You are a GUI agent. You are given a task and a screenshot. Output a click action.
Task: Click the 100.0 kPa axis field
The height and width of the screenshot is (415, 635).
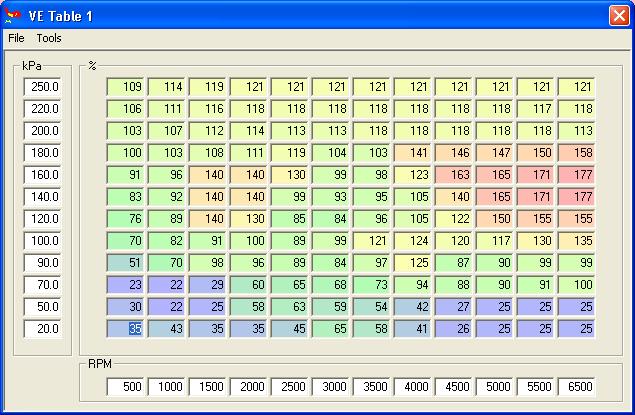[x=43, y=241]
